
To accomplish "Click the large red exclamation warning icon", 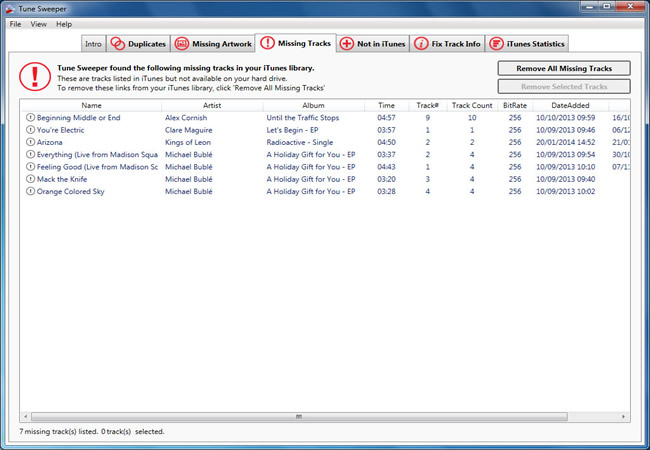I will click(x=35, y=77).
